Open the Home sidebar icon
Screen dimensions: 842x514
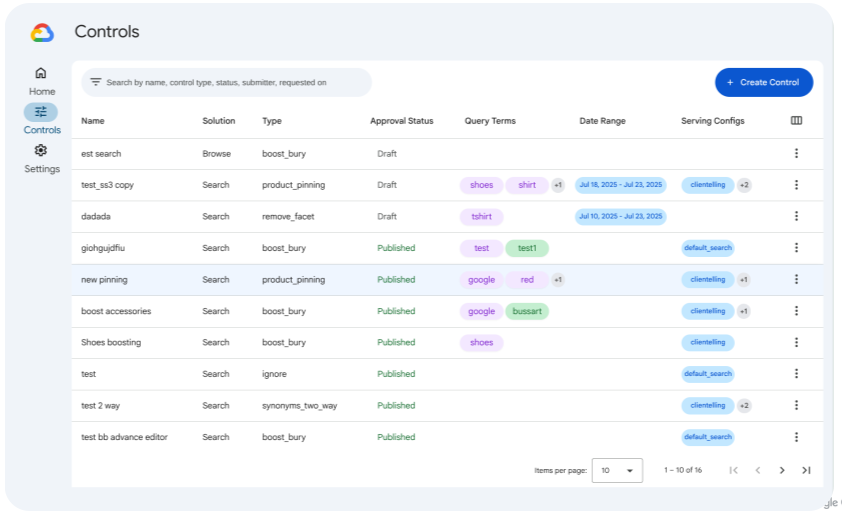pyautogui.click(x=41, y=73)
